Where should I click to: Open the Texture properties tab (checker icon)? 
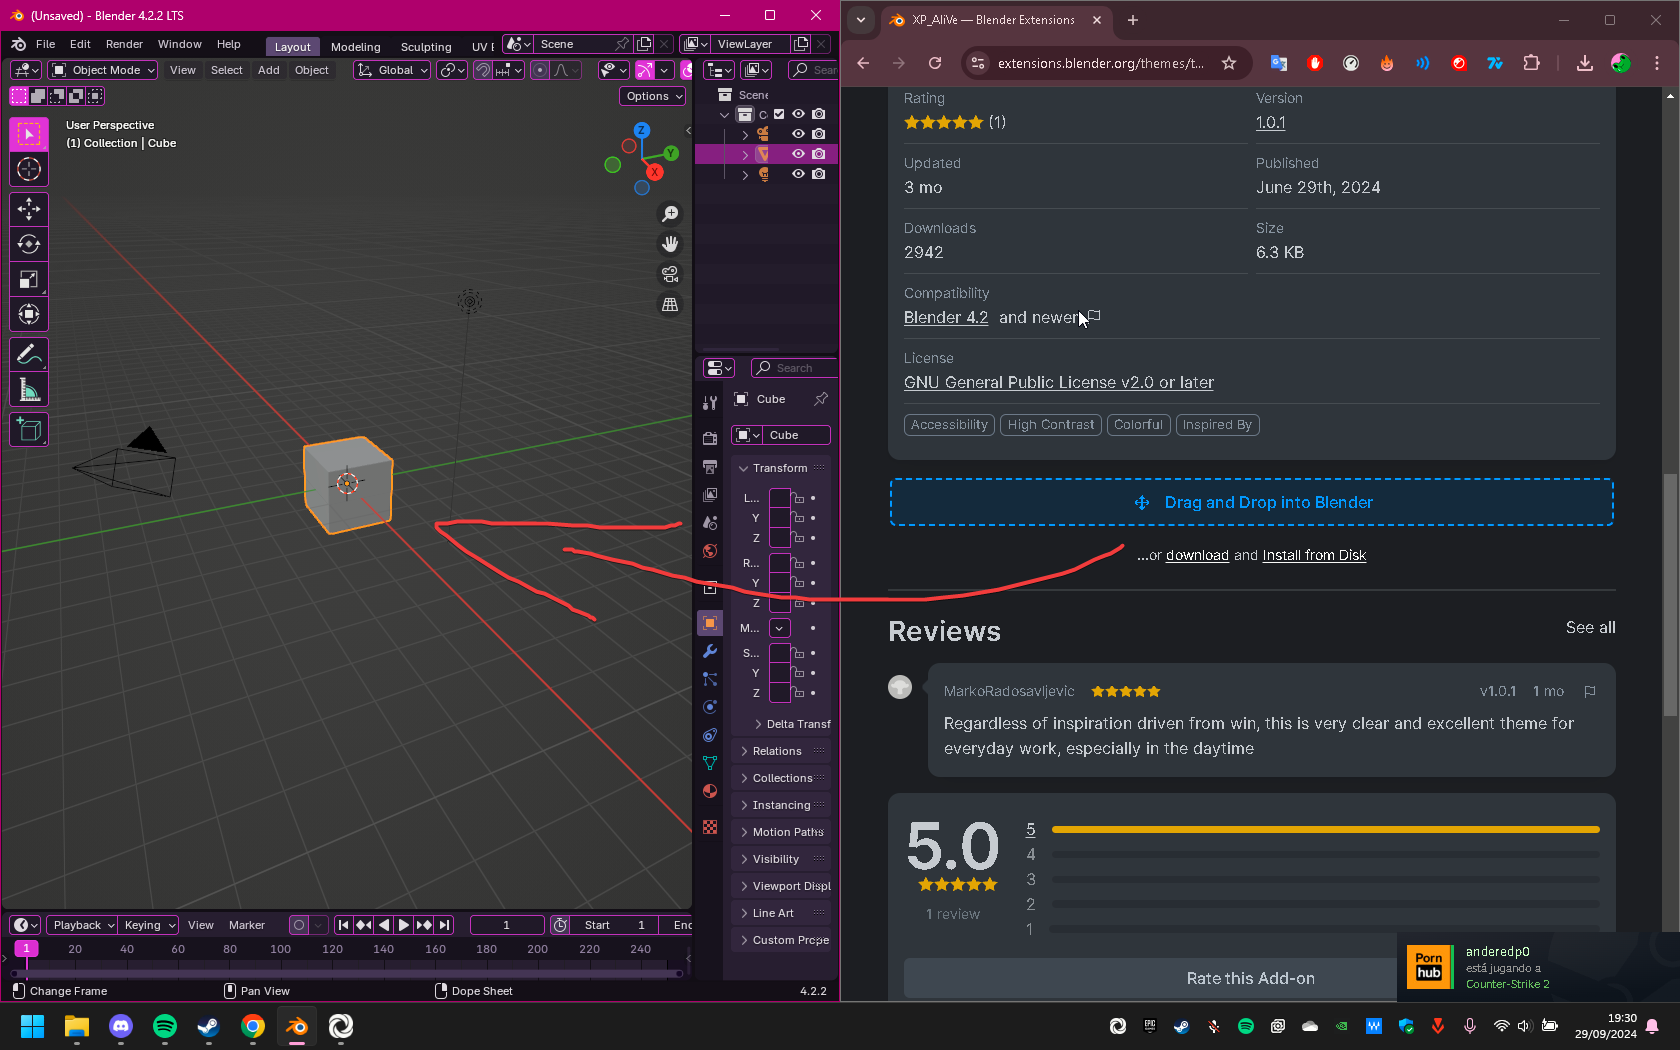[710, 827]
